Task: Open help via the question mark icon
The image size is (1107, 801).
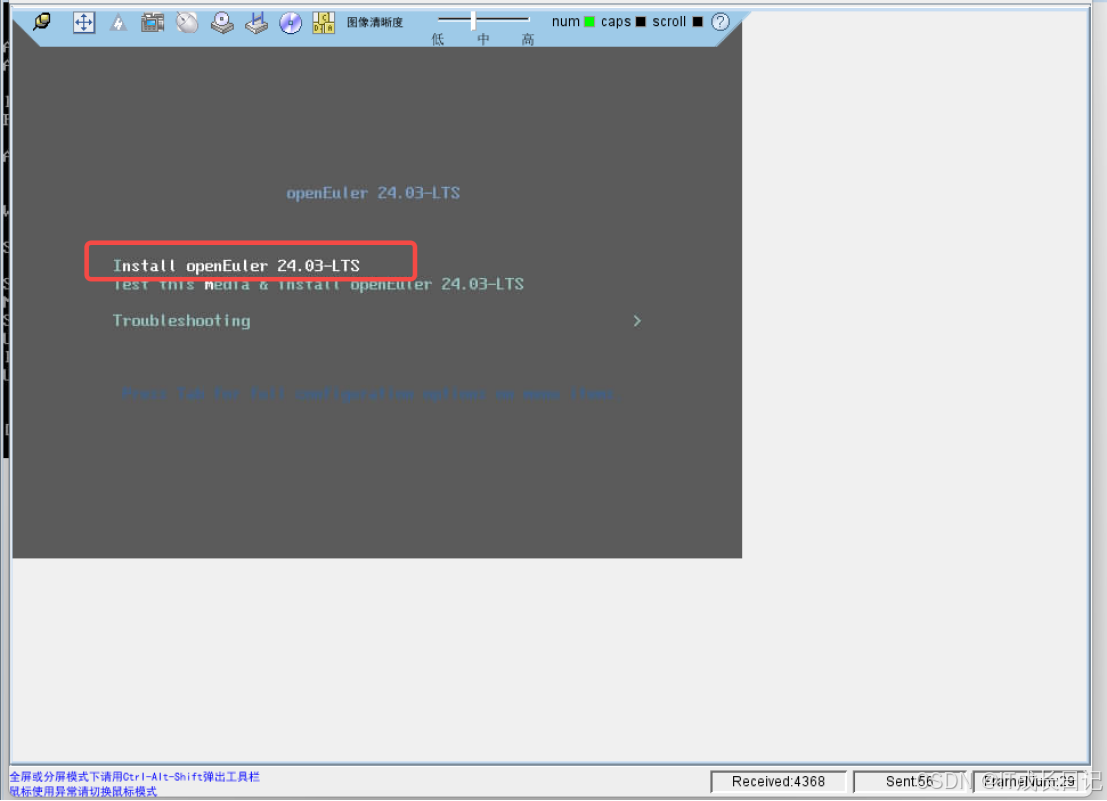Action: [720, 22]
